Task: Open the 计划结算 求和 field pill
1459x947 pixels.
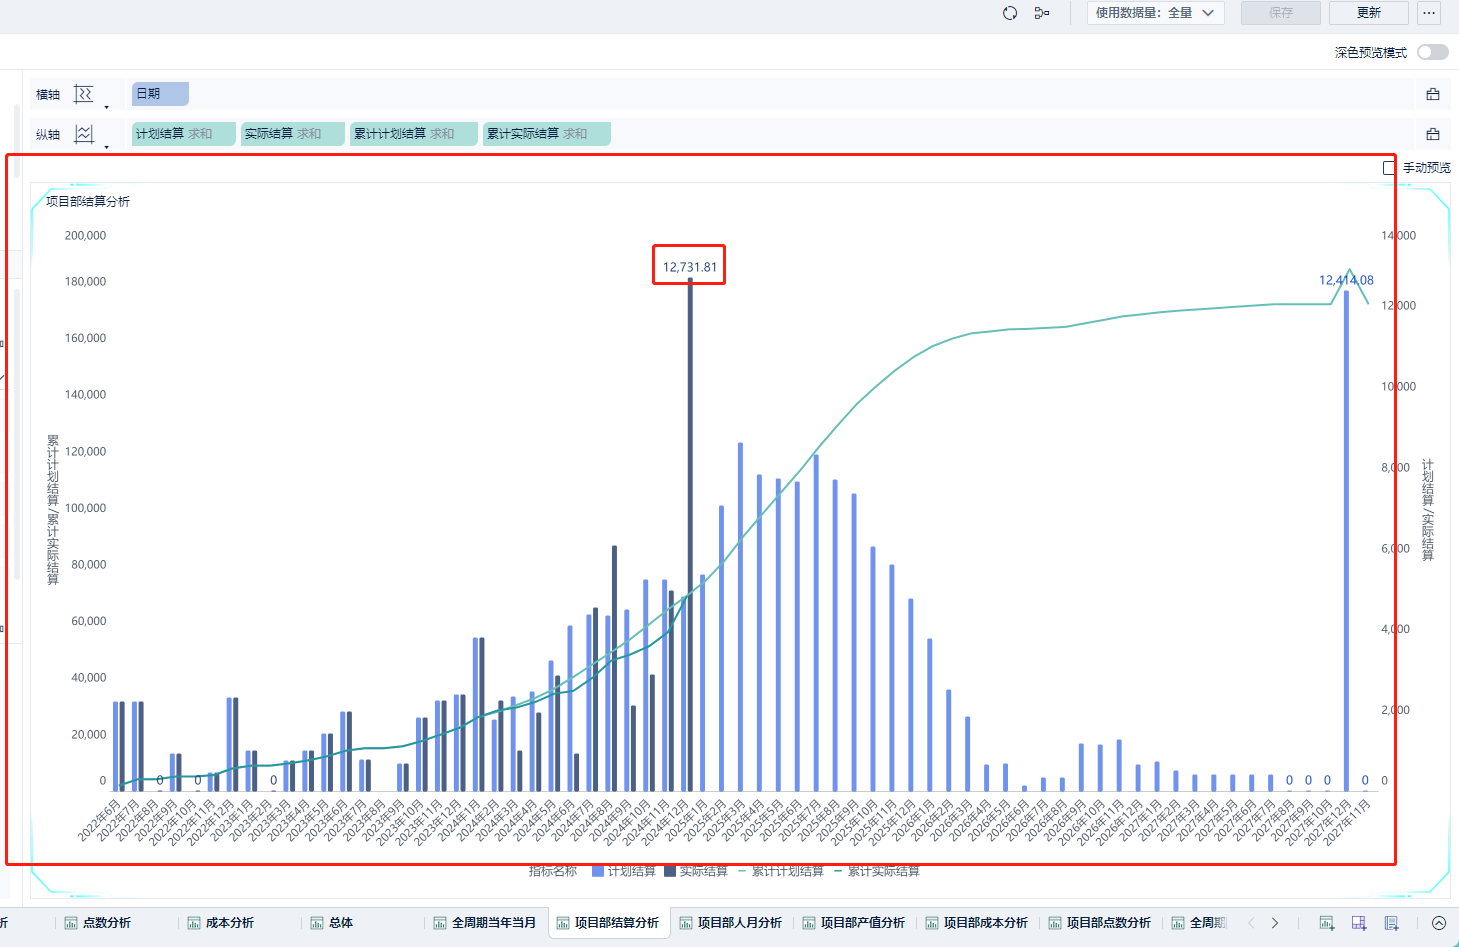Action: [x=184, y=134]
